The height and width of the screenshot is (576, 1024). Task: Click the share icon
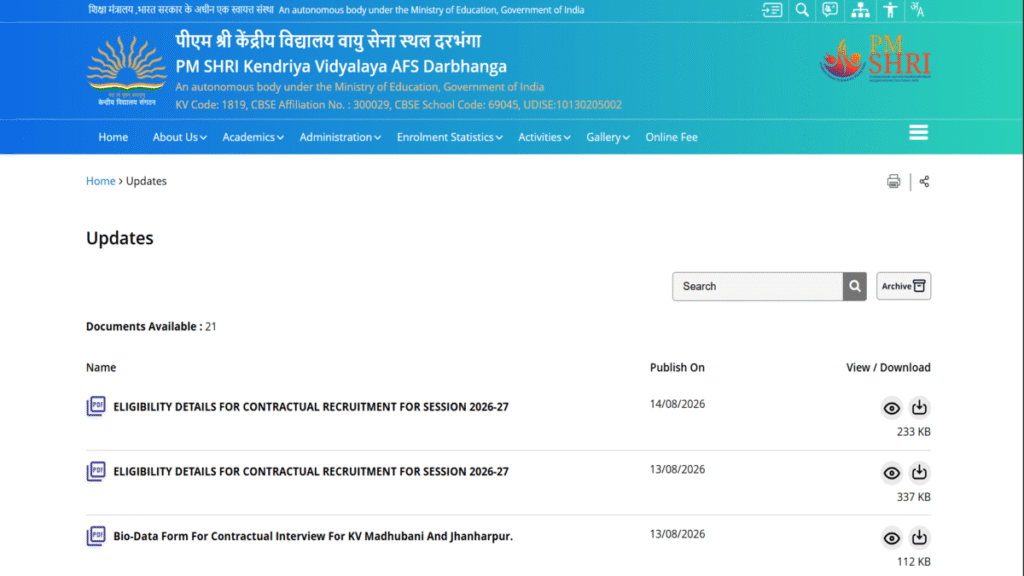point(924,182)
